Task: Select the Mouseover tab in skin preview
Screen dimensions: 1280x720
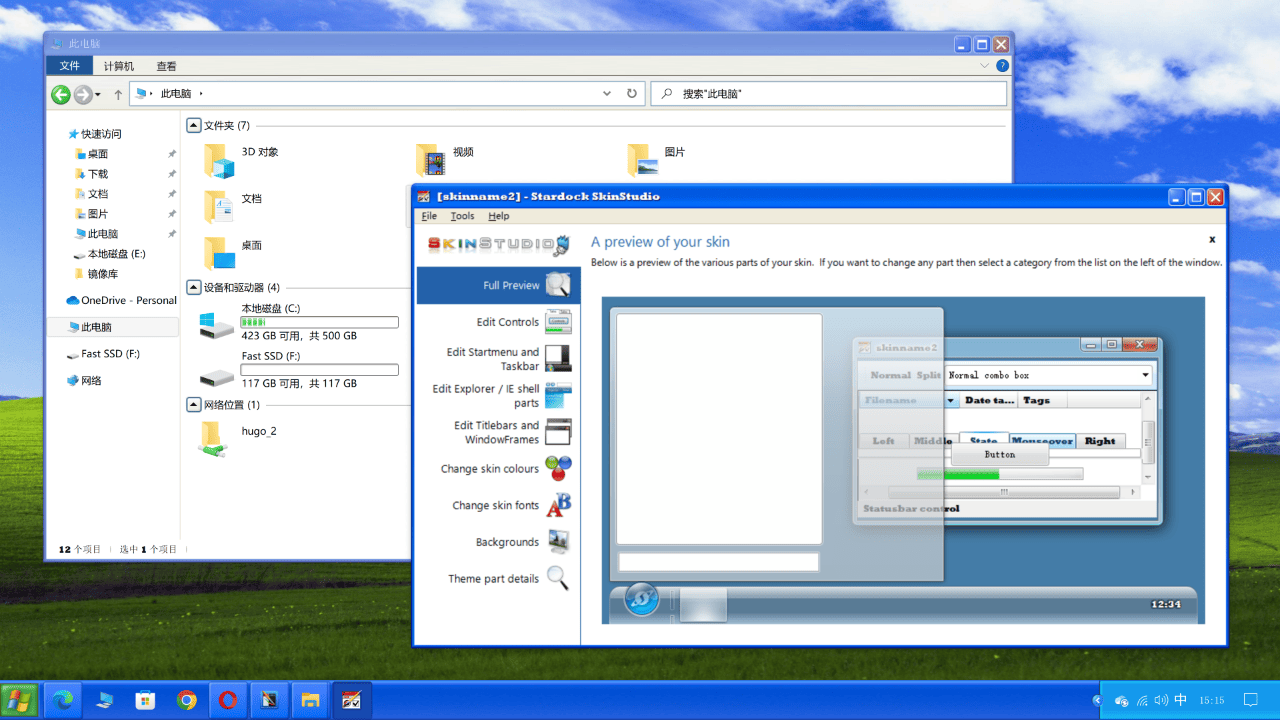Action: 1041,440
